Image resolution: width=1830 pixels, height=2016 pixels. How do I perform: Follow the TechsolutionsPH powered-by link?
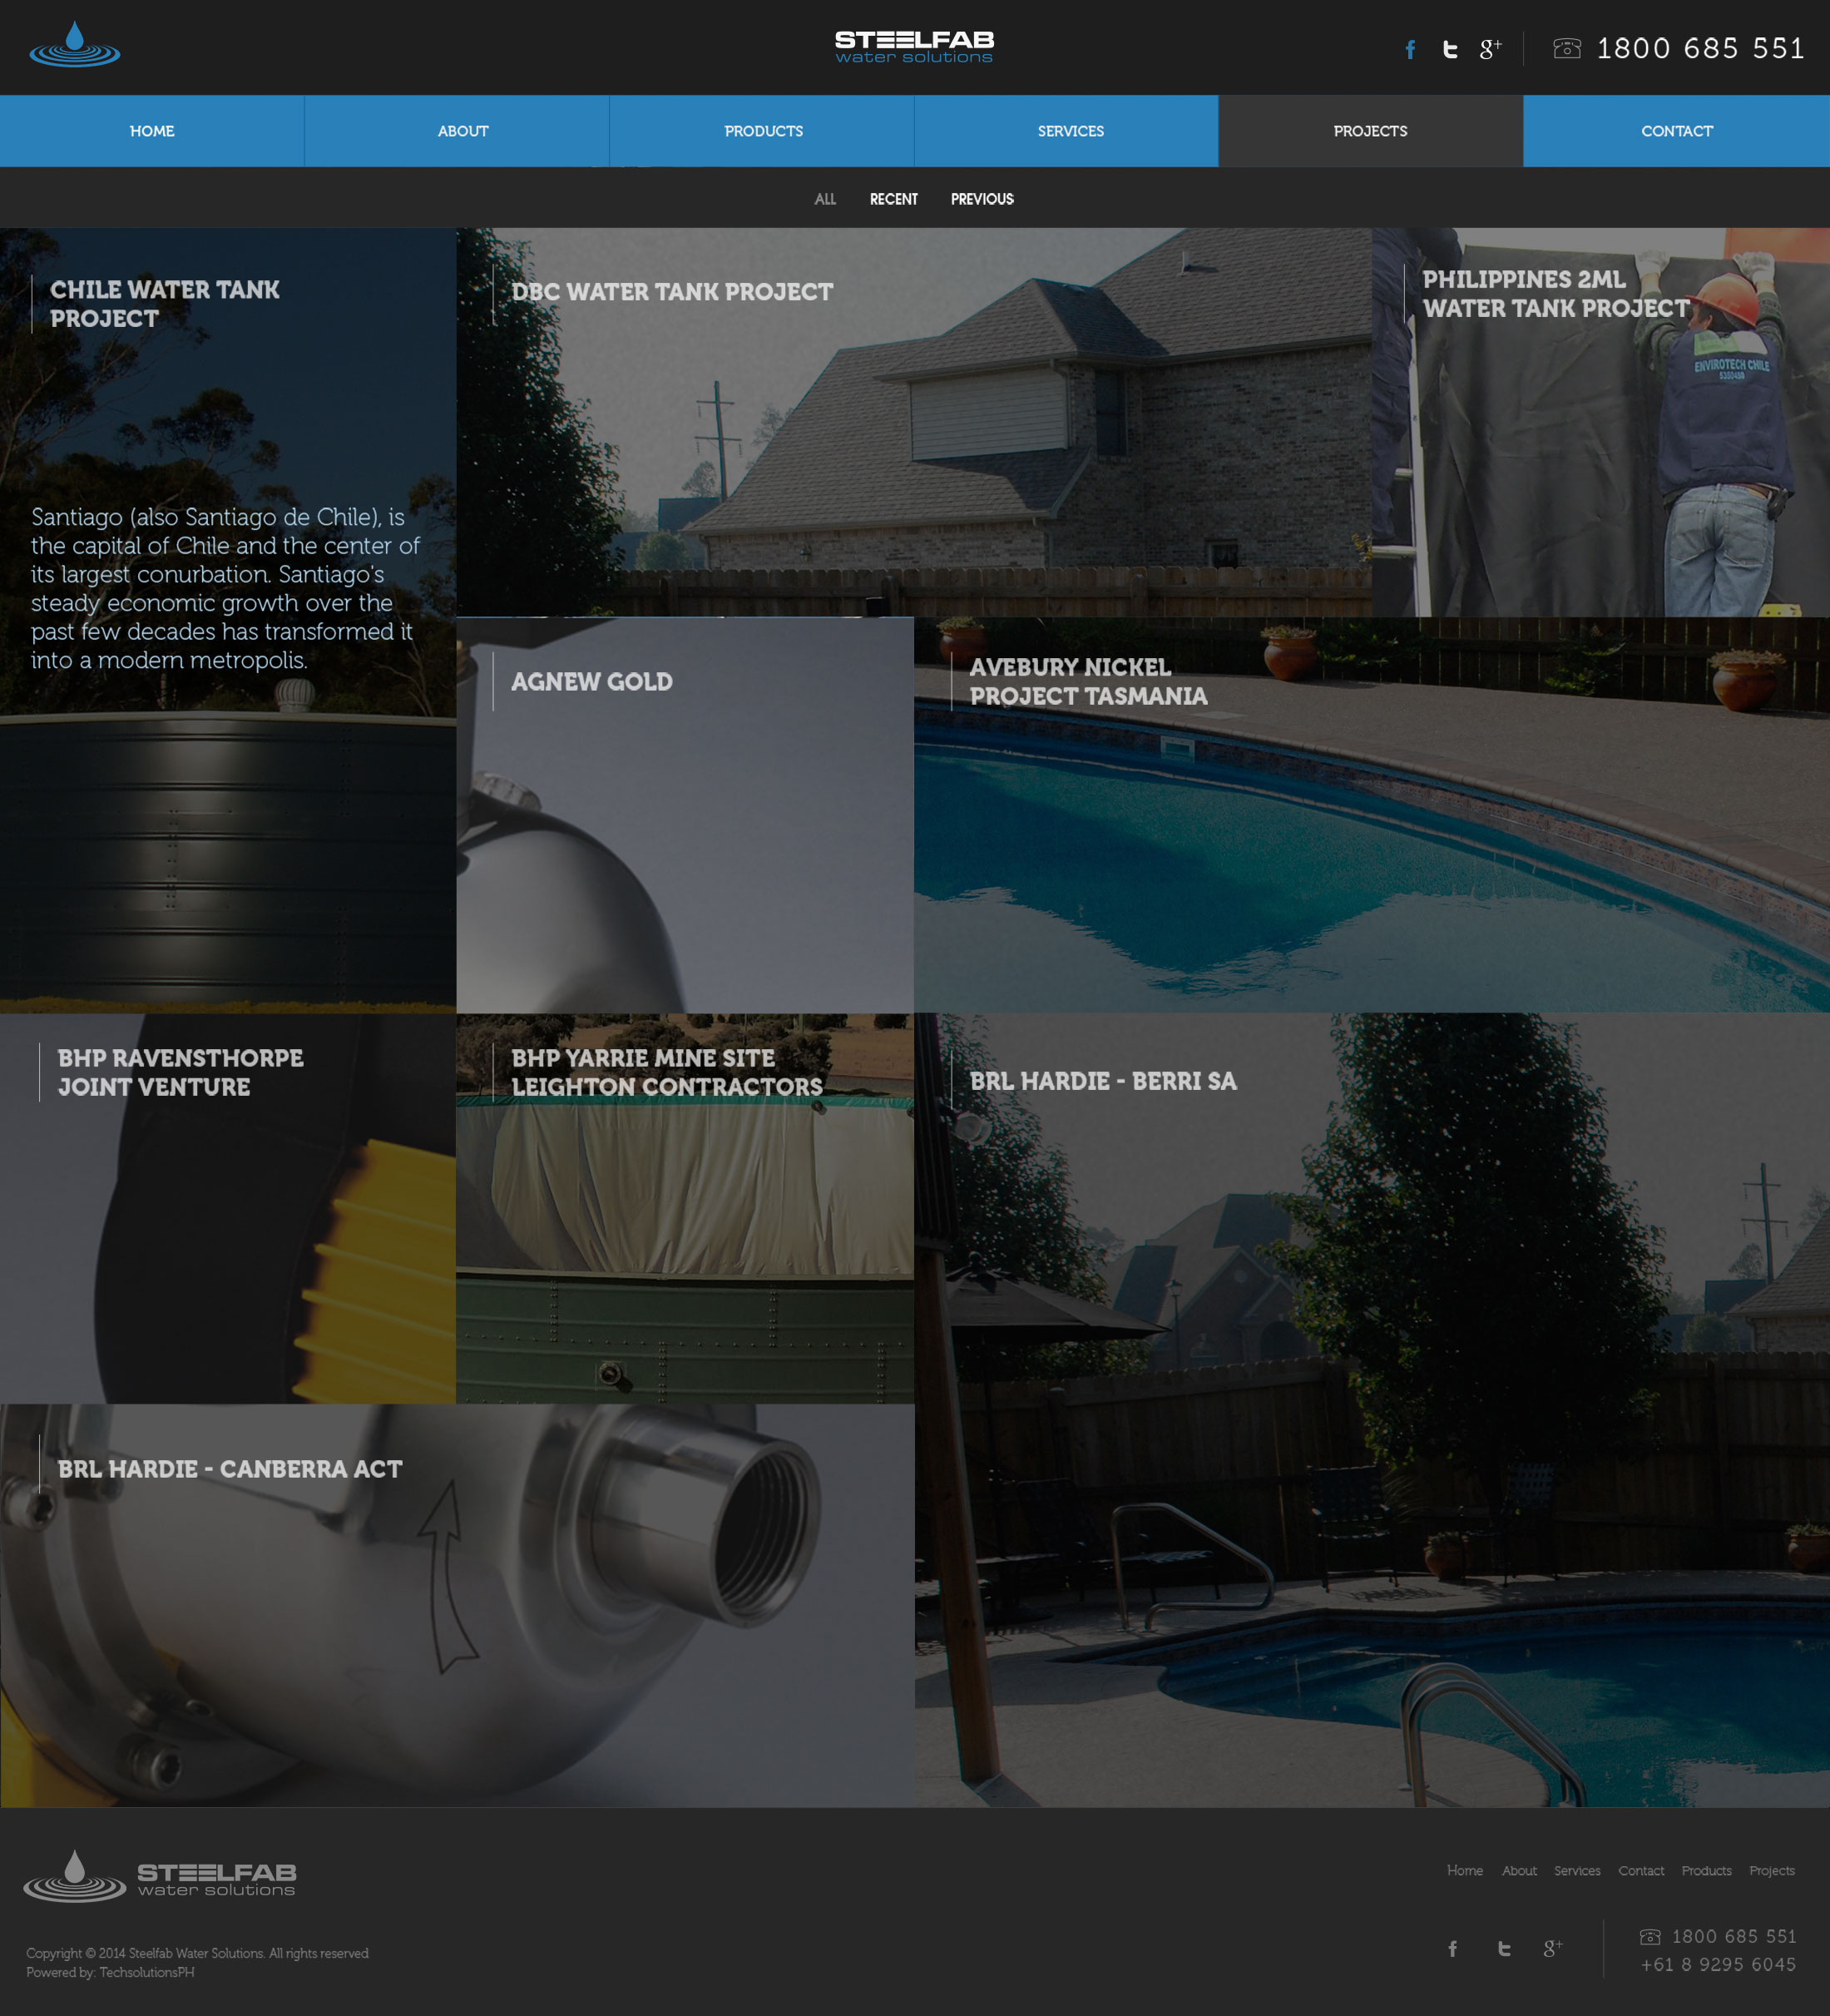(147, 1972)
